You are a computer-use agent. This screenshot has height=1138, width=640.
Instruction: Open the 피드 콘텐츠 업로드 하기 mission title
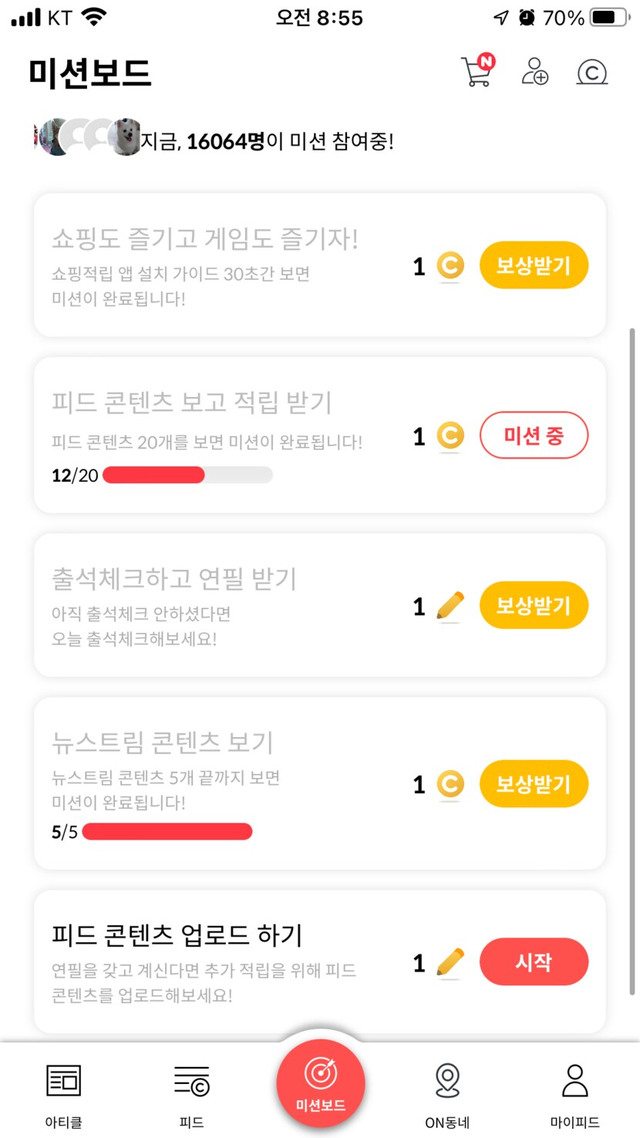(177, 935)
